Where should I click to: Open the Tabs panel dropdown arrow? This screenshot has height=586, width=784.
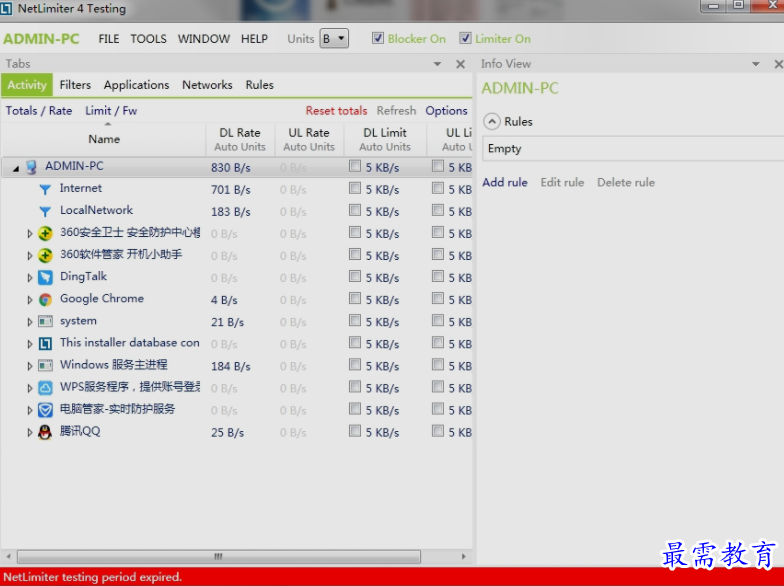[x=438, y=64]
